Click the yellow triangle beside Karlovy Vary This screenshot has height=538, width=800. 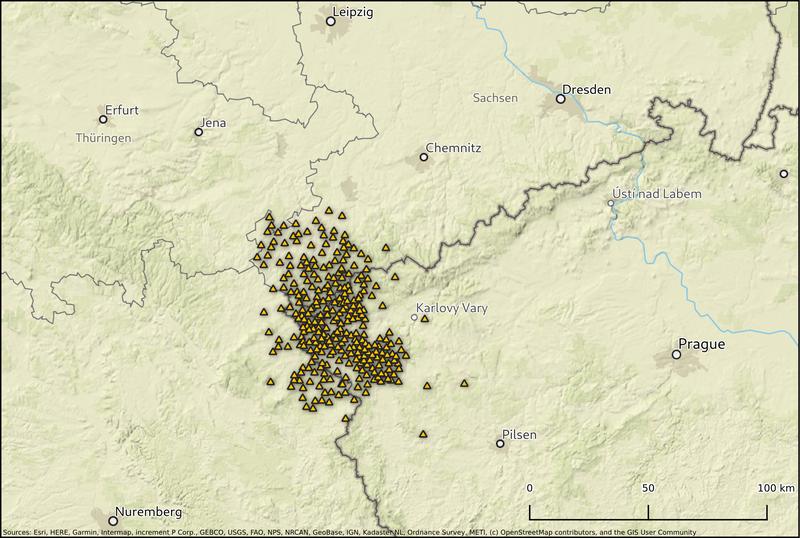pos(424,319)
